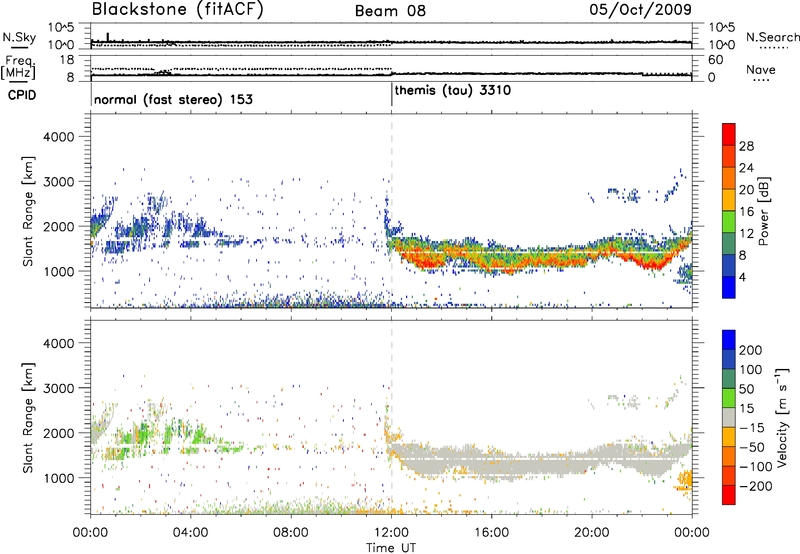This screenshot has width=800, height=554.
Task: Select the bright blue bottom Power colorbar segment
Action: coord(729,287)
